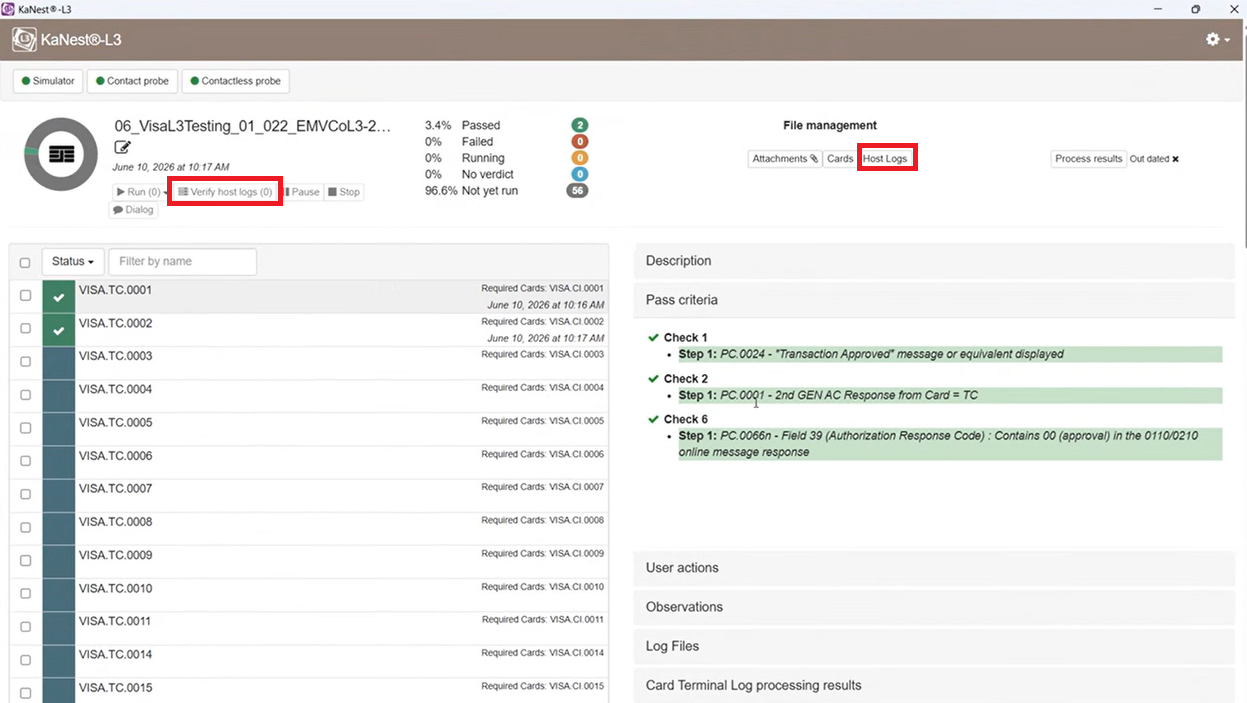Click the Passed count badge 2
Viewport: 1247px width, 703px height.
(579, 125)
